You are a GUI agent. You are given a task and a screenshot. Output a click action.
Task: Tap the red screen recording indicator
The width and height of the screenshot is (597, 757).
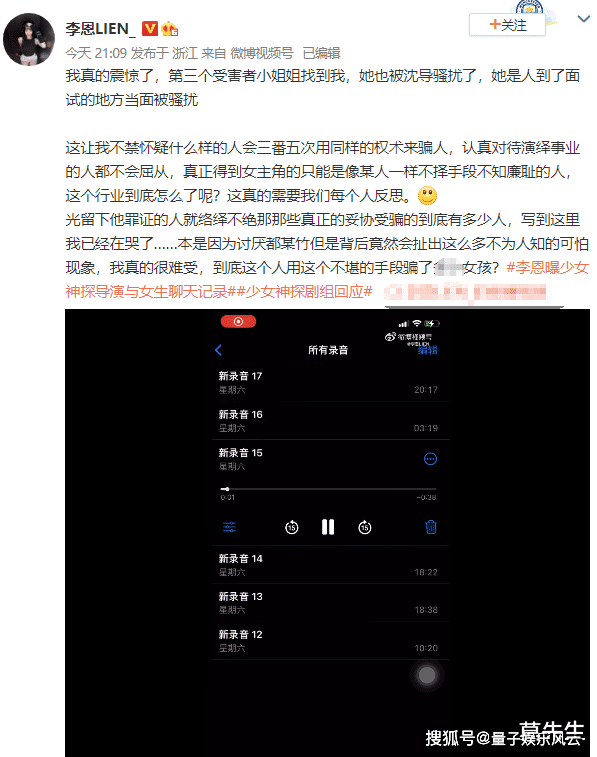click(x=238, y=322)
